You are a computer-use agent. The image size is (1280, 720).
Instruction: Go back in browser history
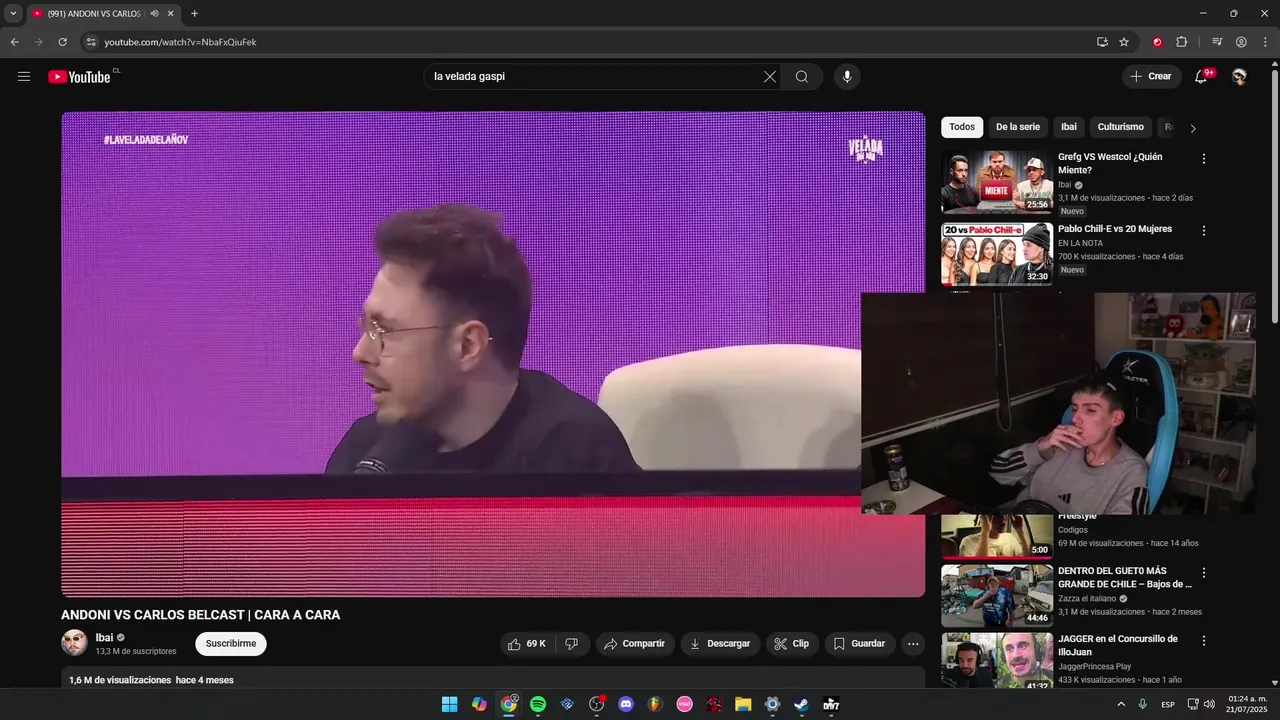(x=14, y=42)
